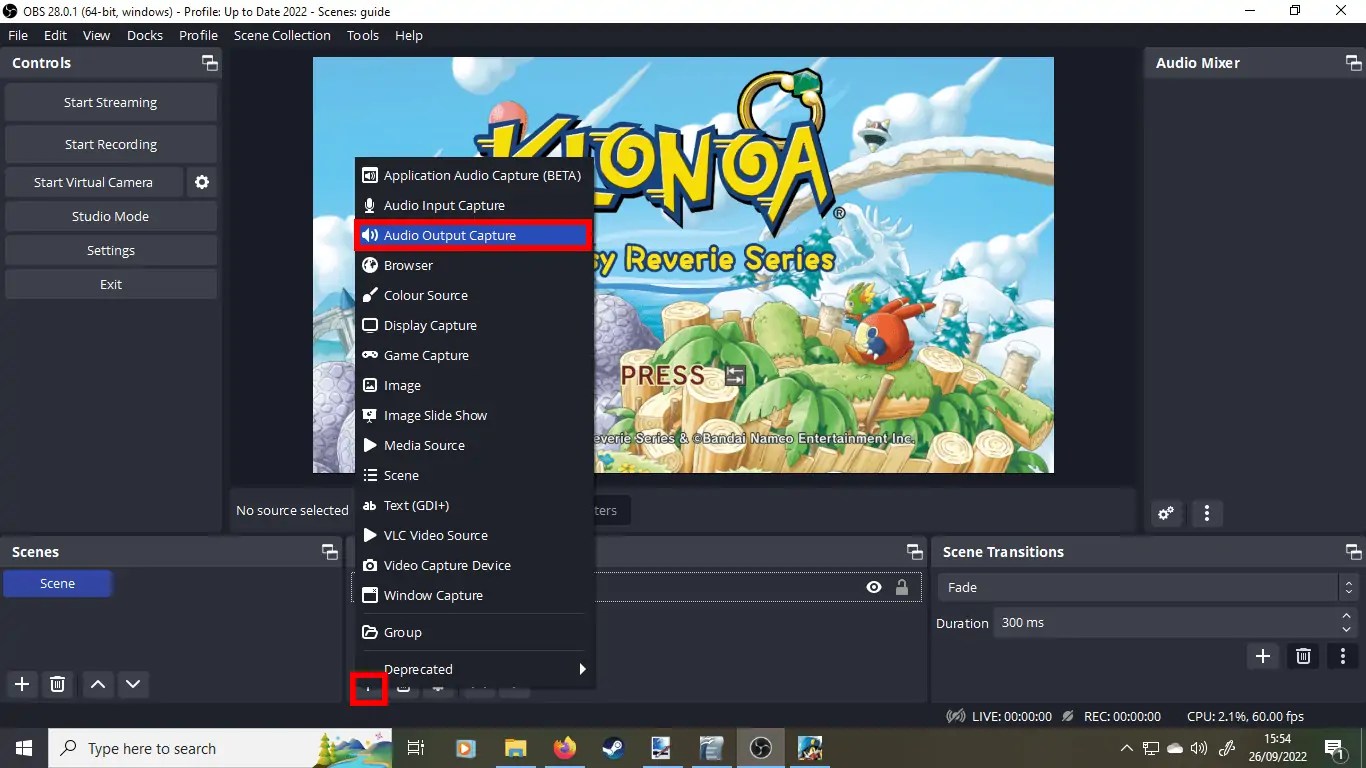Hide the source using the eye toggle
The image size is (1366, 768).
[x=874, y=587]
